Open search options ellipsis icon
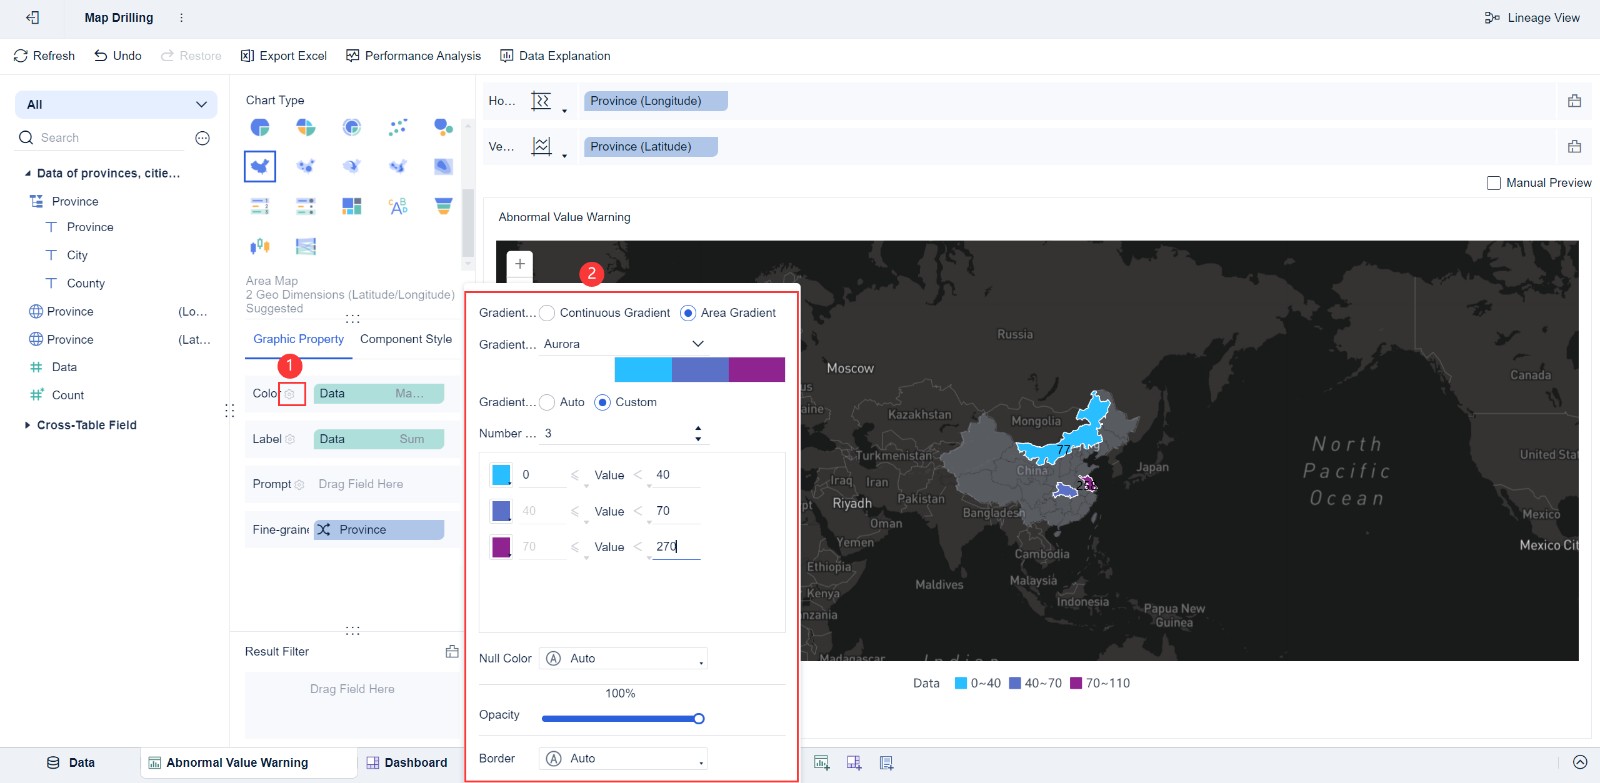This screenshot has height=783, width=1600. (x=202, y=138)
